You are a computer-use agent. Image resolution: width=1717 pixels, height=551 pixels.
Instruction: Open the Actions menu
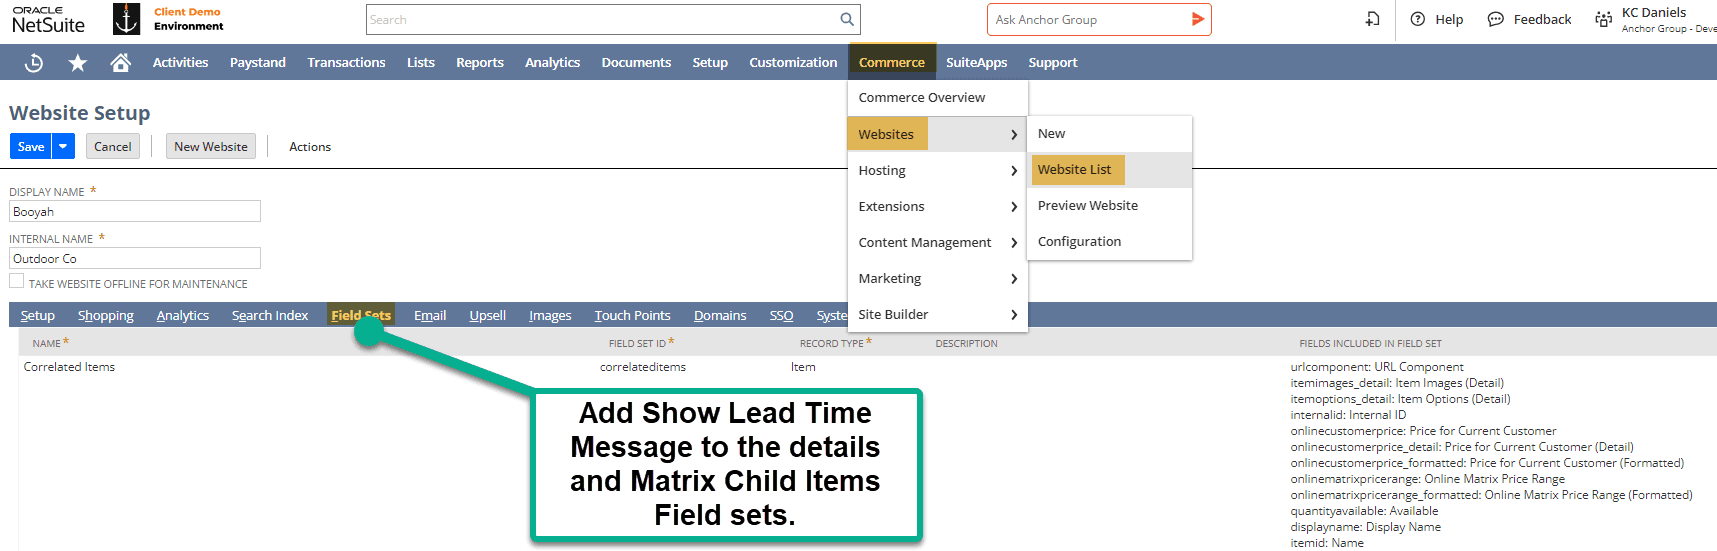tap(310, 146)
